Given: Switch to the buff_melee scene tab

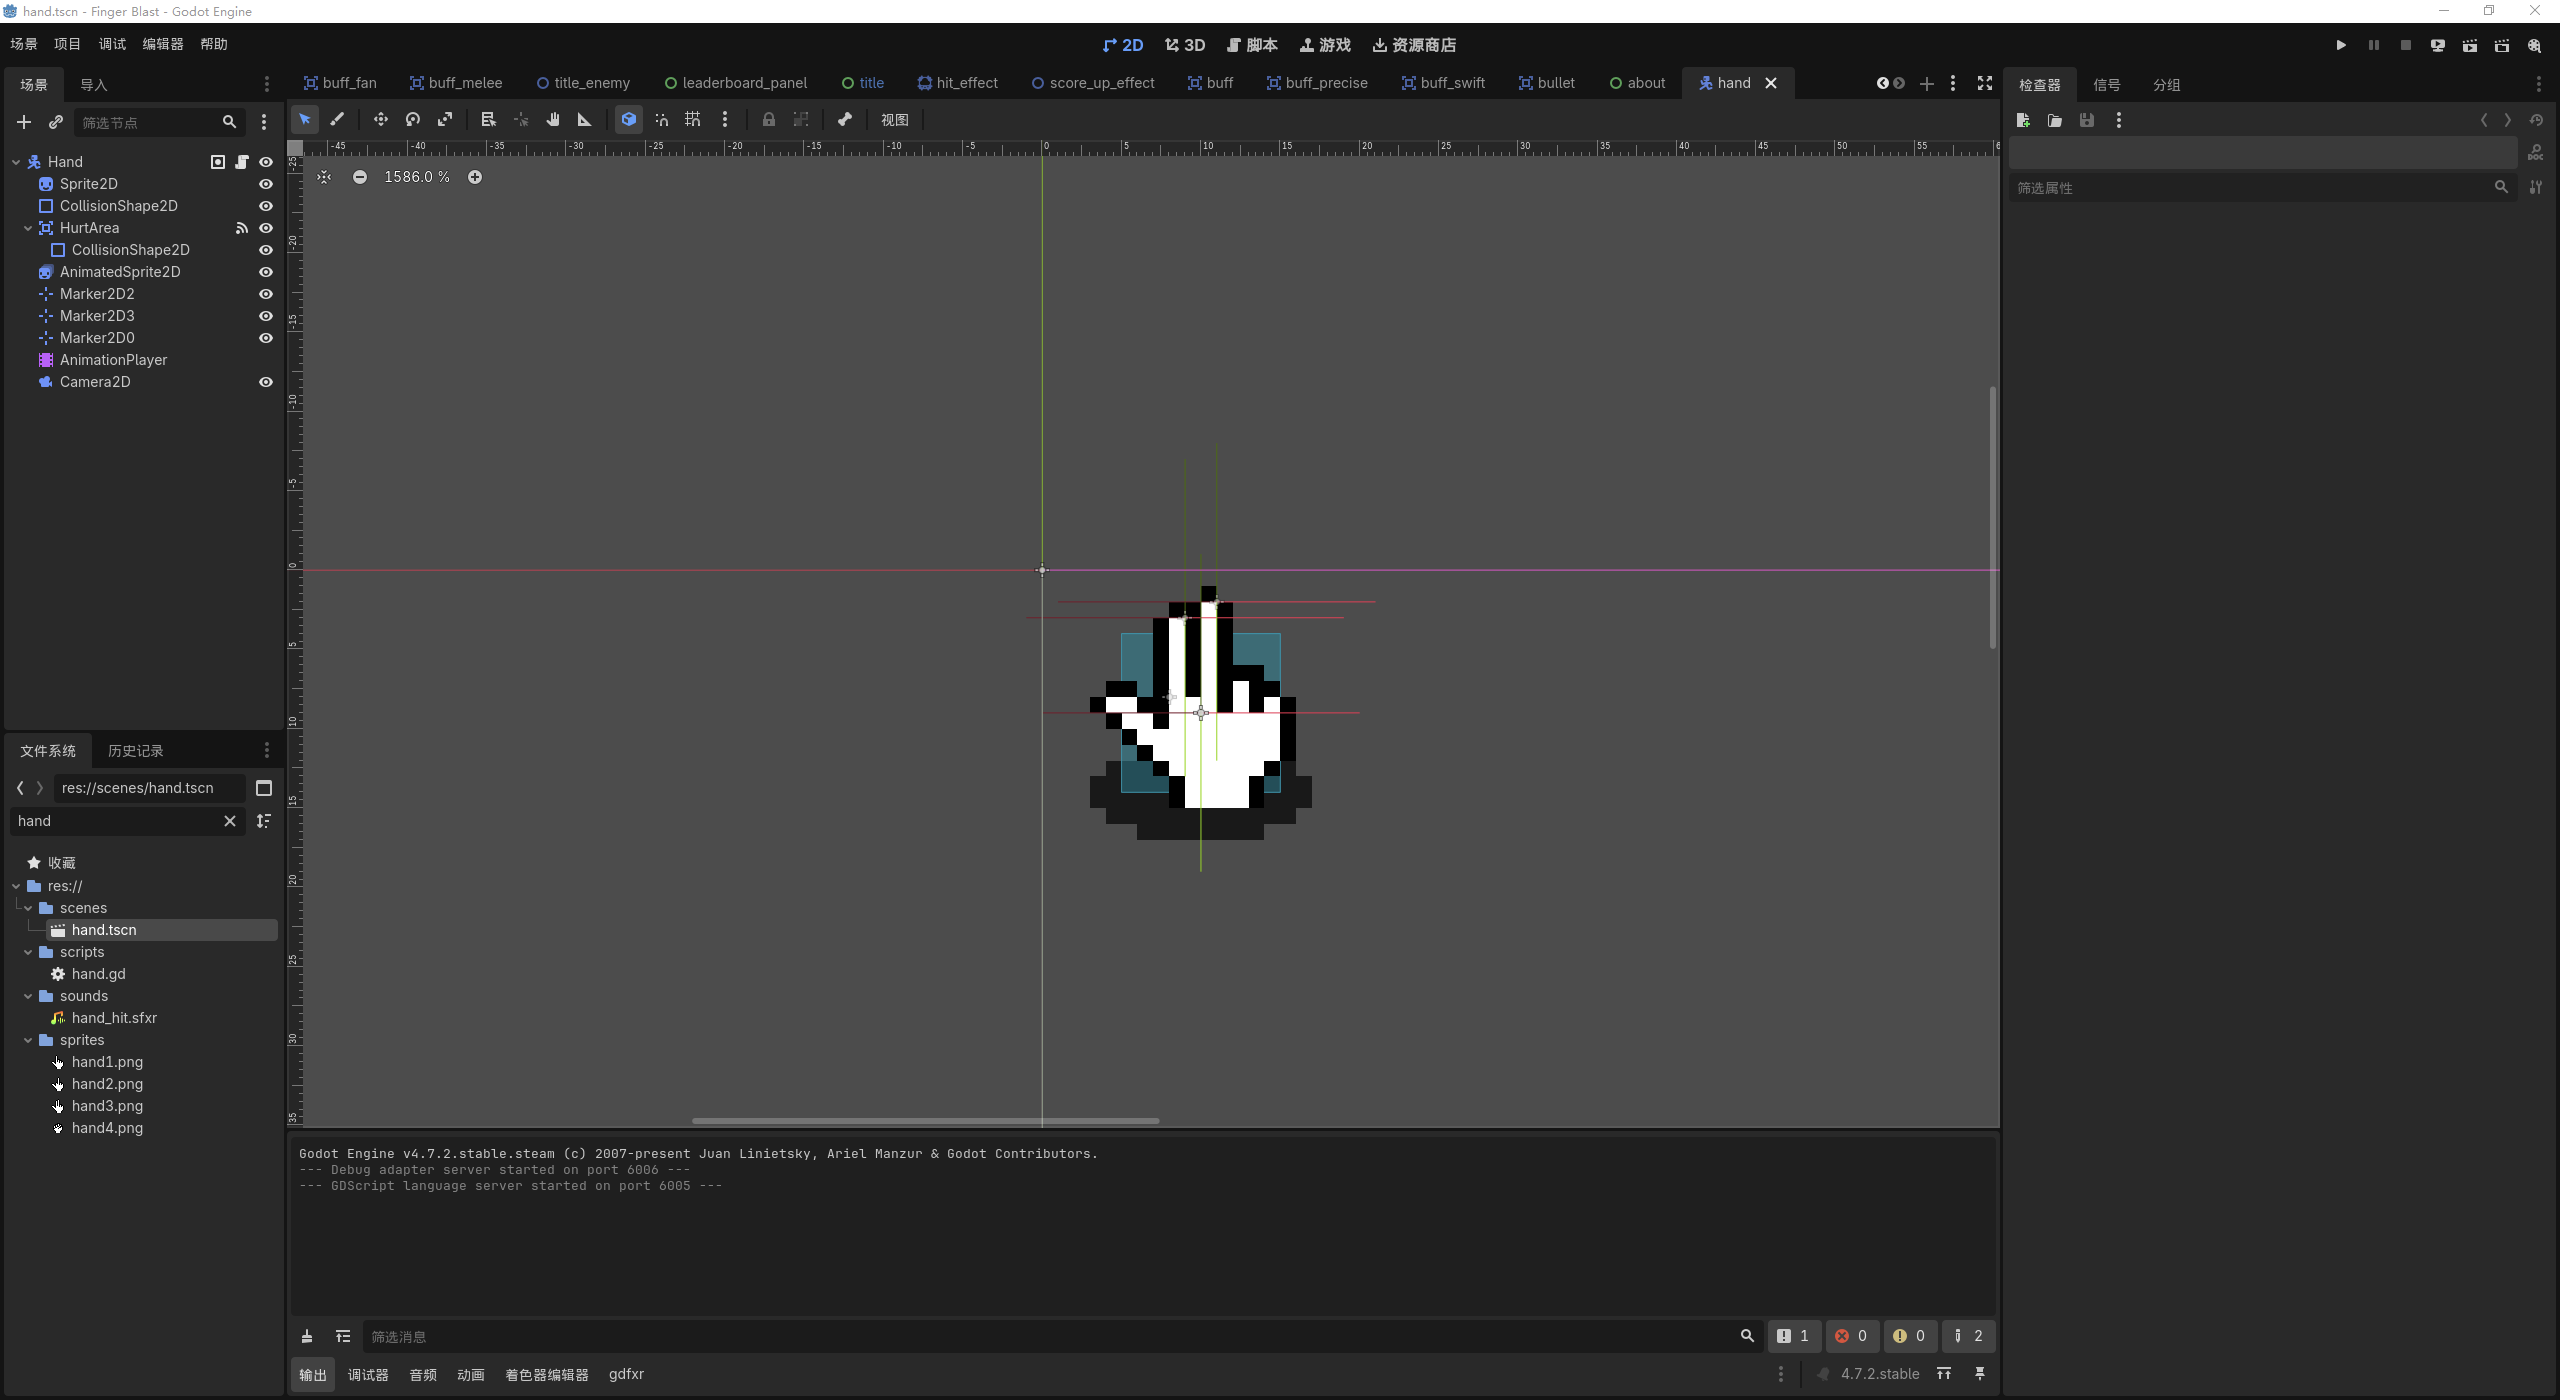Looking at the screenshot, I should [455, 83].
